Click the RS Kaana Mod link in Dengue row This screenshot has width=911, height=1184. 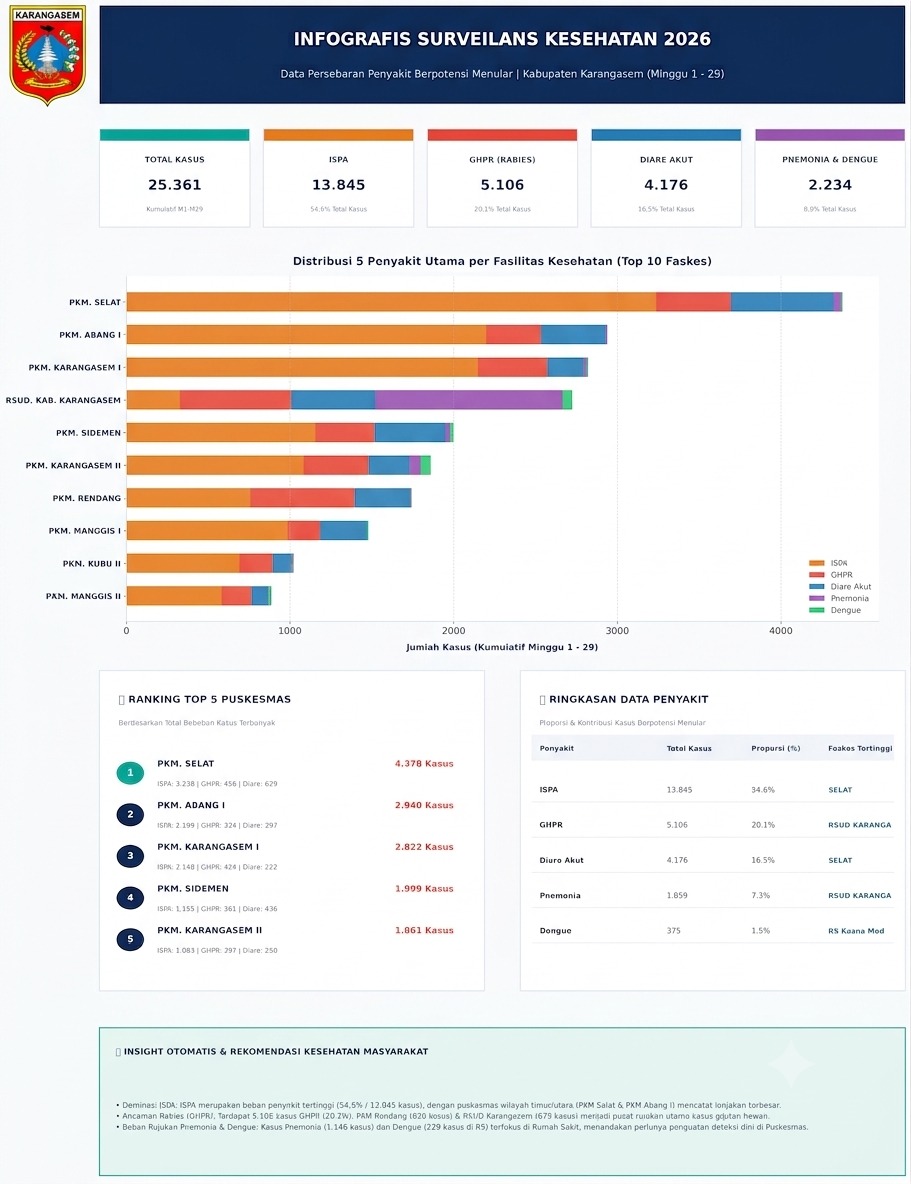tap(856, 931)
